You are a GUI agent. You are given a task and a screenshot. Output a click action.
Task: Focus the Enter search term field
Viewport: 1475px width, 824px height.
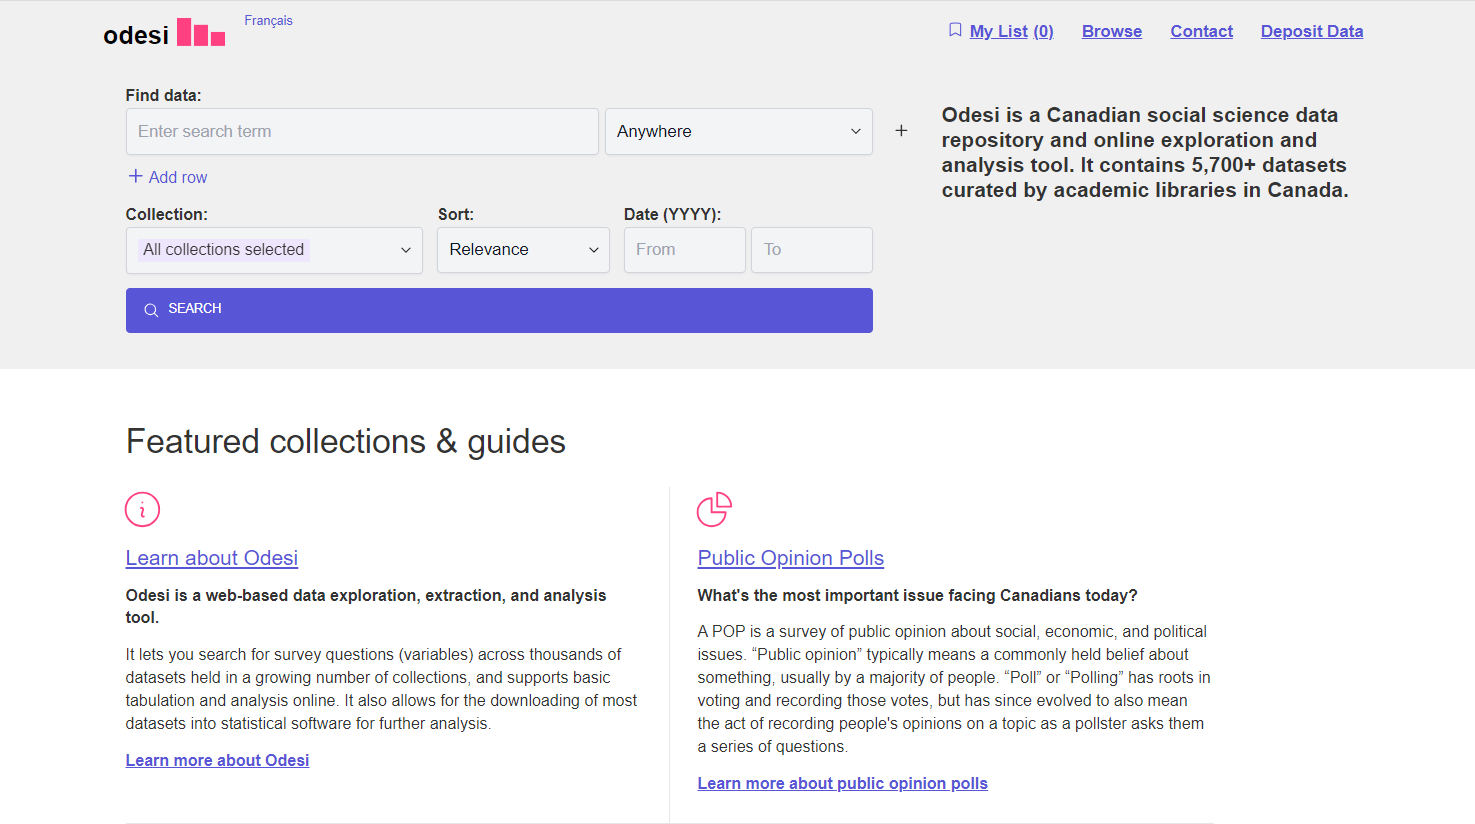pos(362,131)
